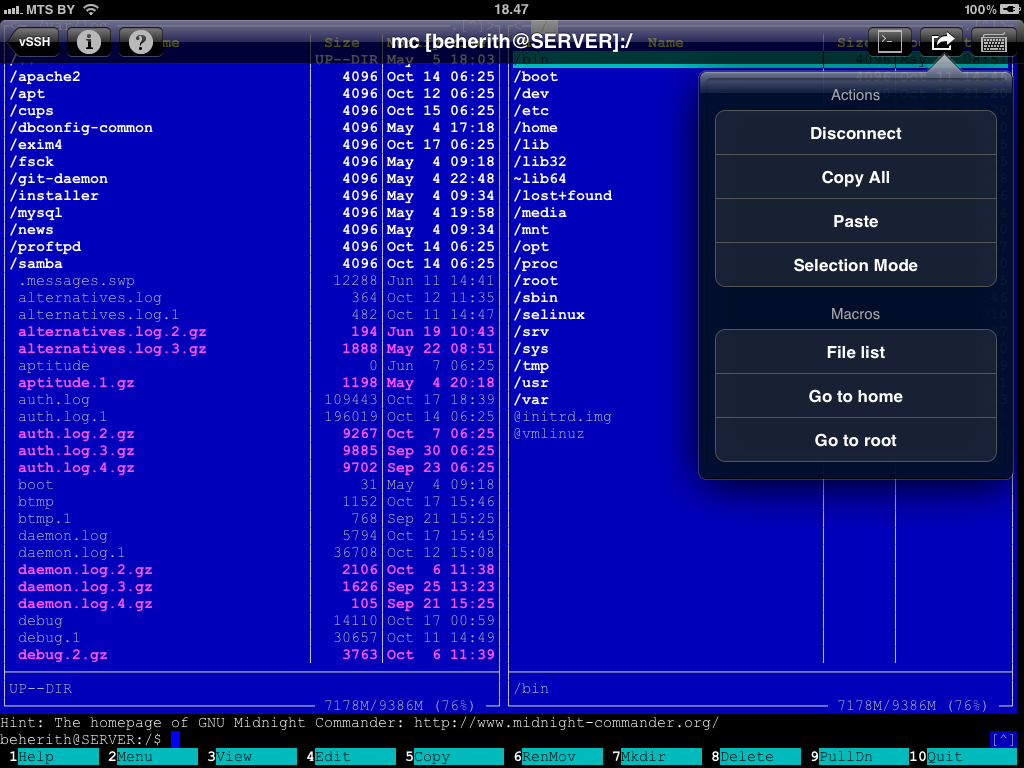The width and height of the screenshot is (1024, 768).
Task: Select /exim4 directory row
Action: click(x=252, y=144)
